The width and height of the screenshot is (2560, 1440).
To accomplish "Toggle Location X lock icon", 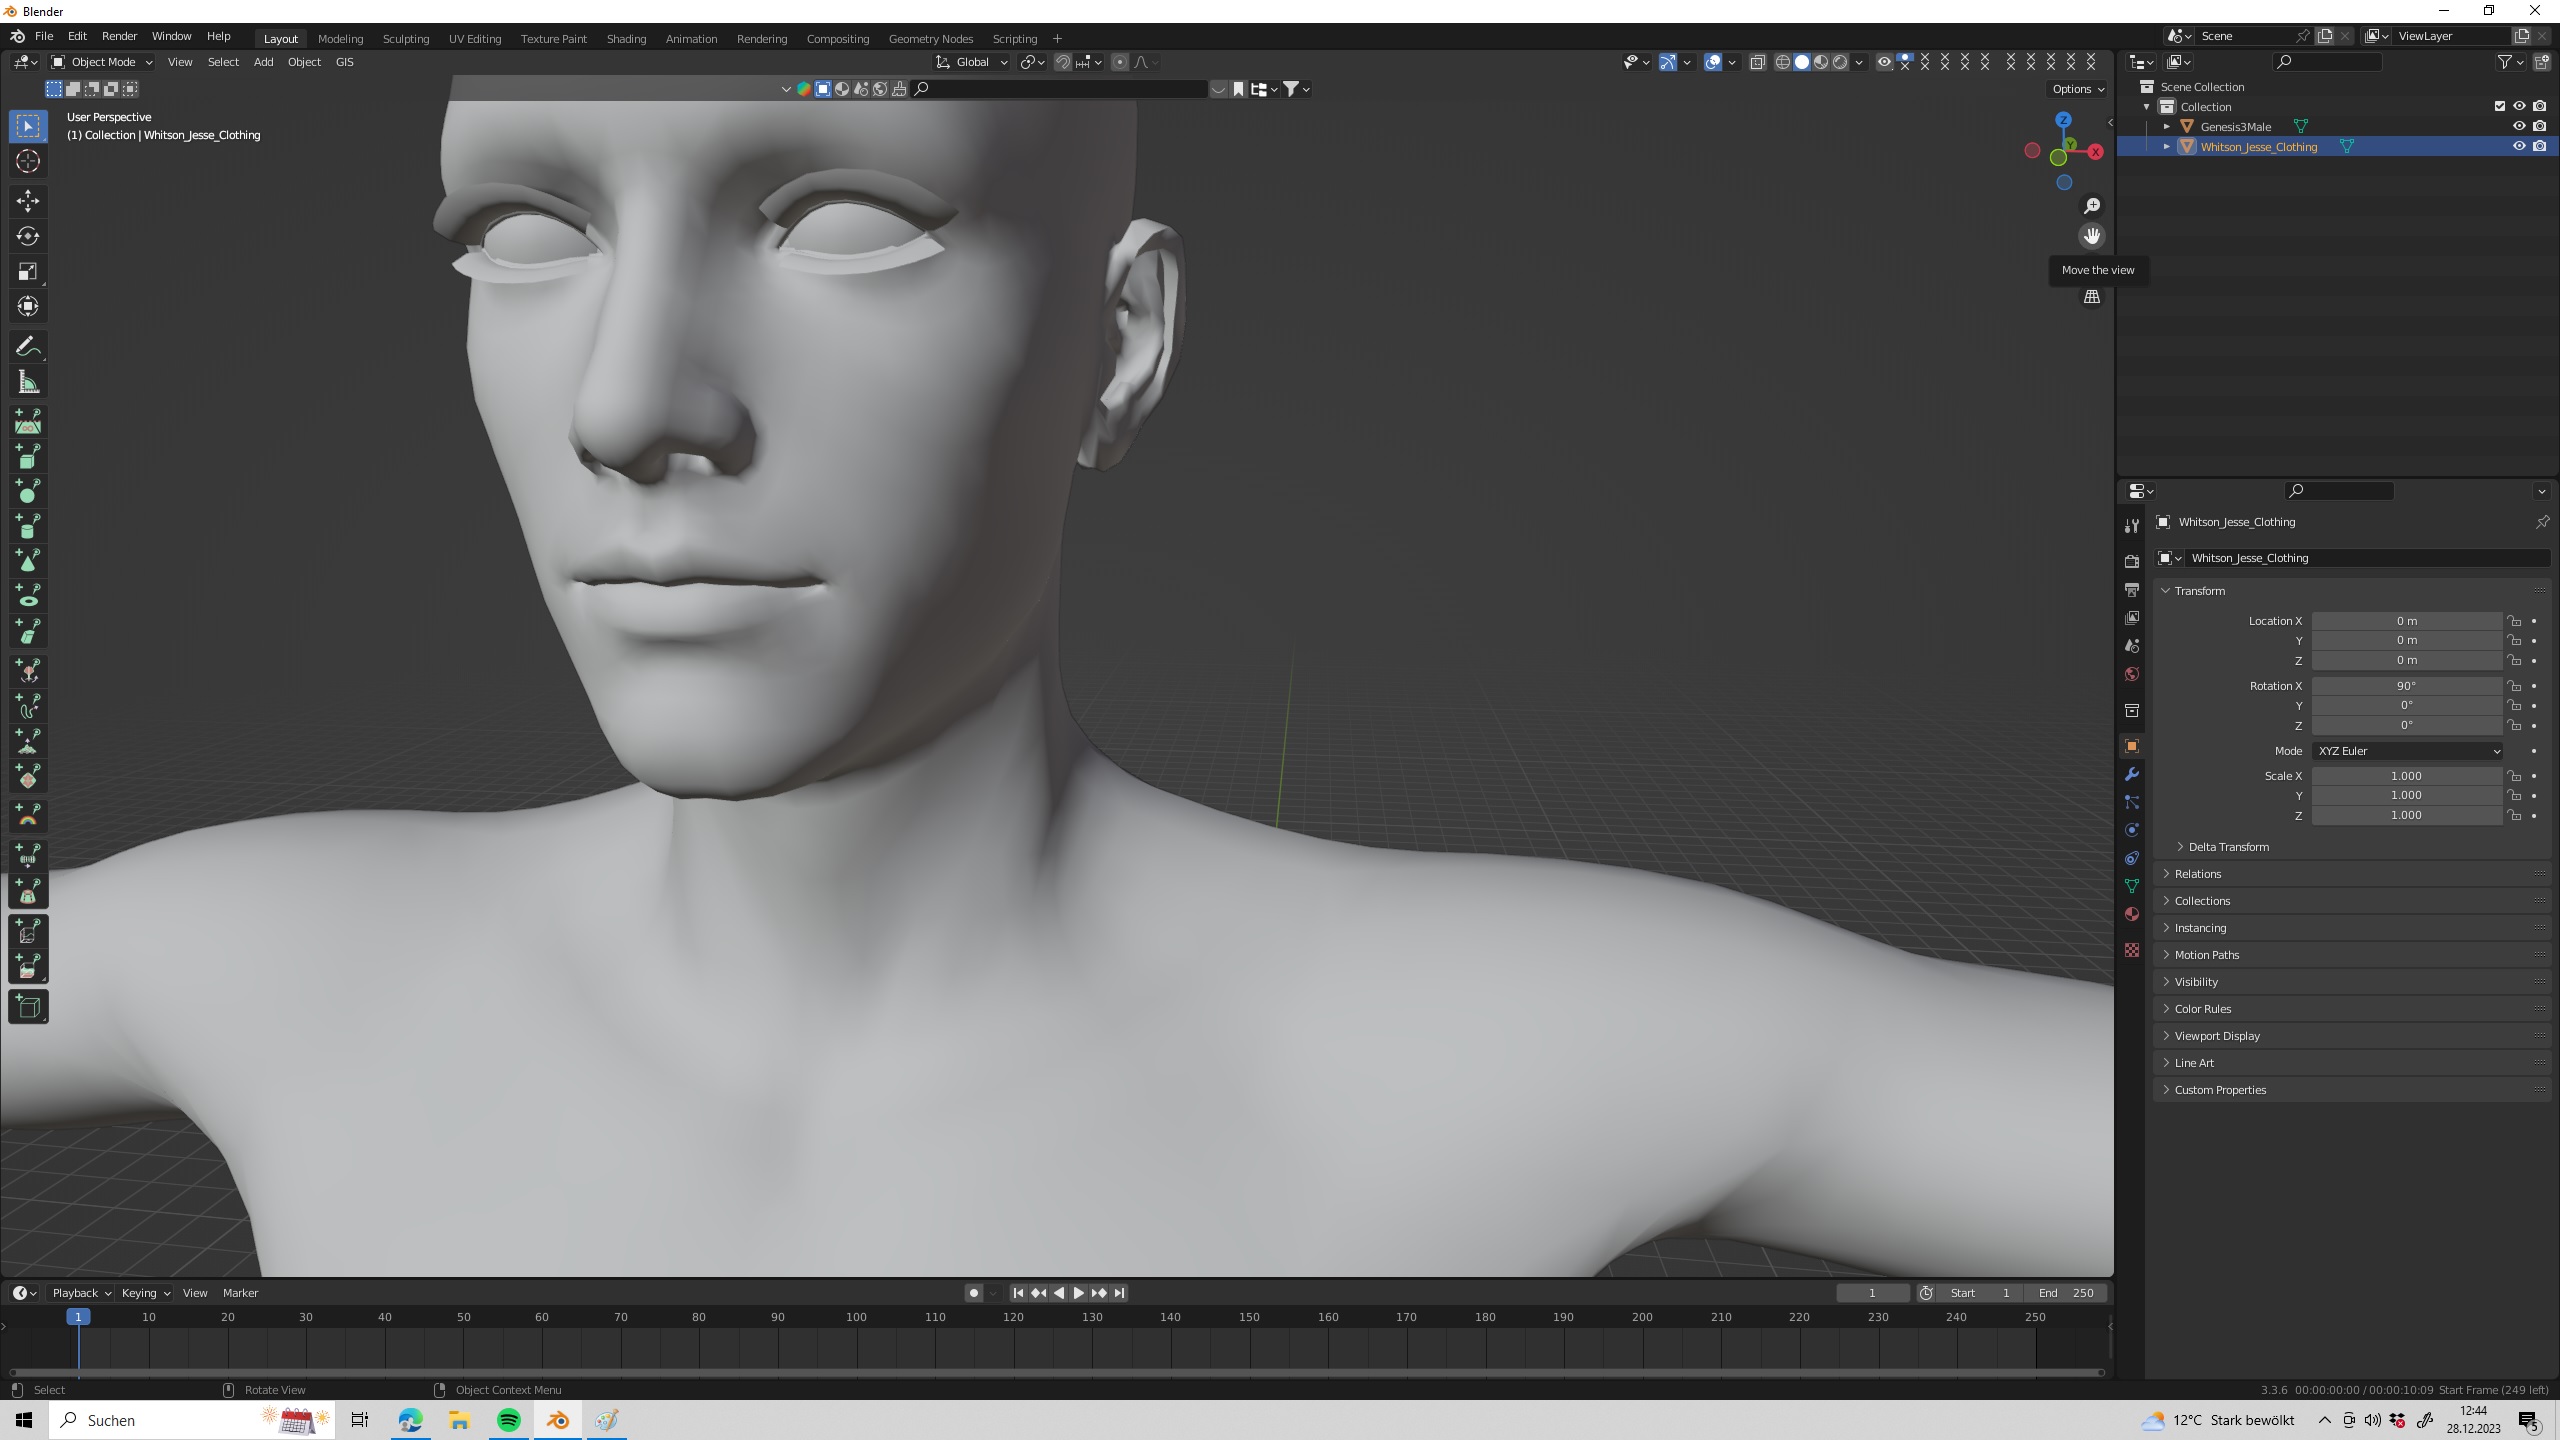I will [2514, 621].
